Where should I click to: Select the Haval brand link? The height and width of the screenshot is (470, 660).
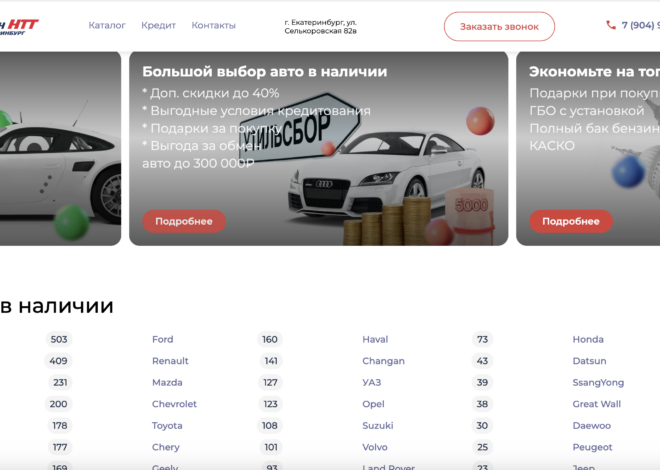[x=375, y=339]
